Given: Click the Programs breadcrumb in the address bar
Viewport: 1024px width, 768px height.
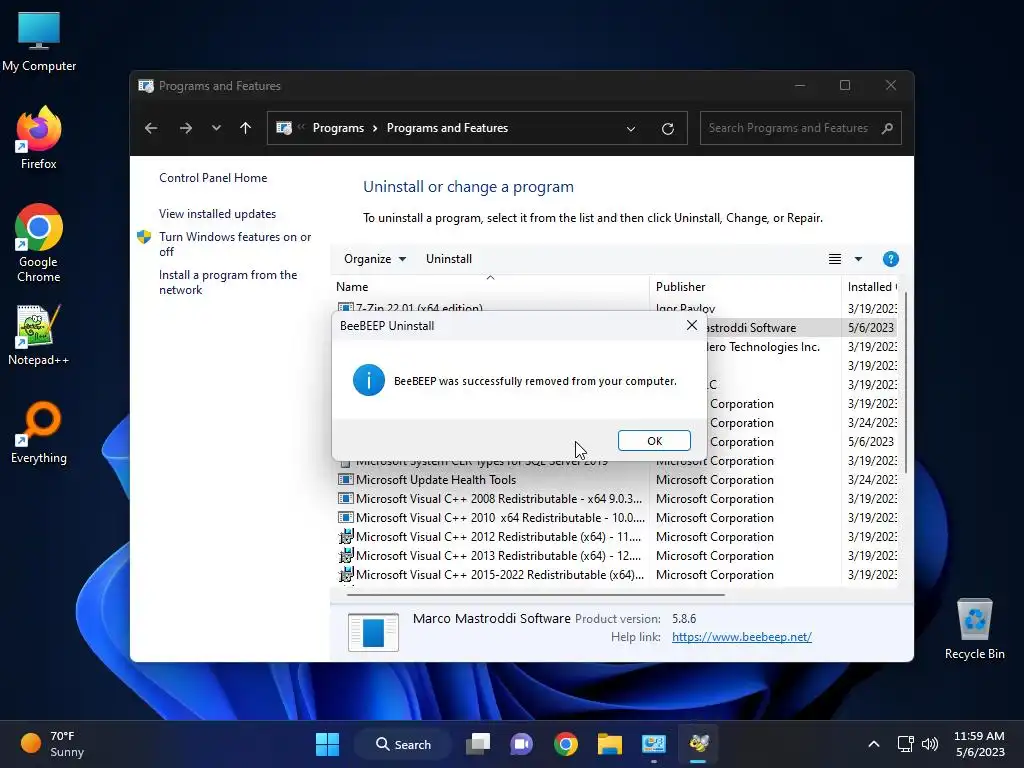Looking at the screenshot, I should [x=338, y=128].
